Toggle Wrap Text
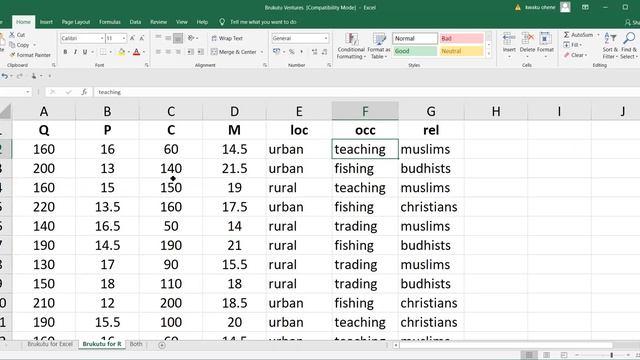Screen dimensions: 640x360 pos(227,38)
